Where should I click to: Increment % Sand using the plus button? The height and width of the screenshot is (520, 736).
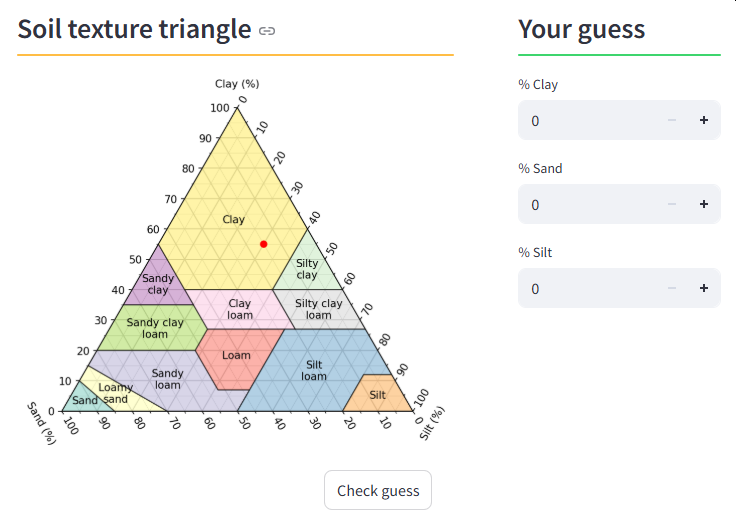click(x=704, y=204)
